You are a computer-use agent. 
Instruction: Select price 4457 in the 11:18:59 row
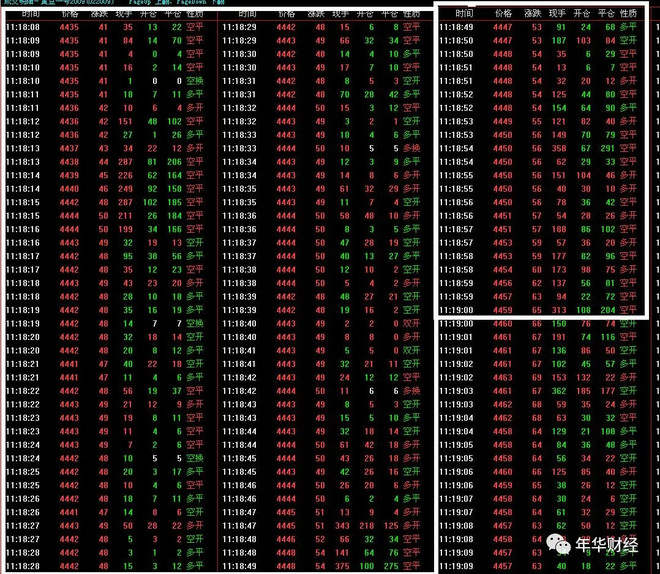tap(503, 297)
